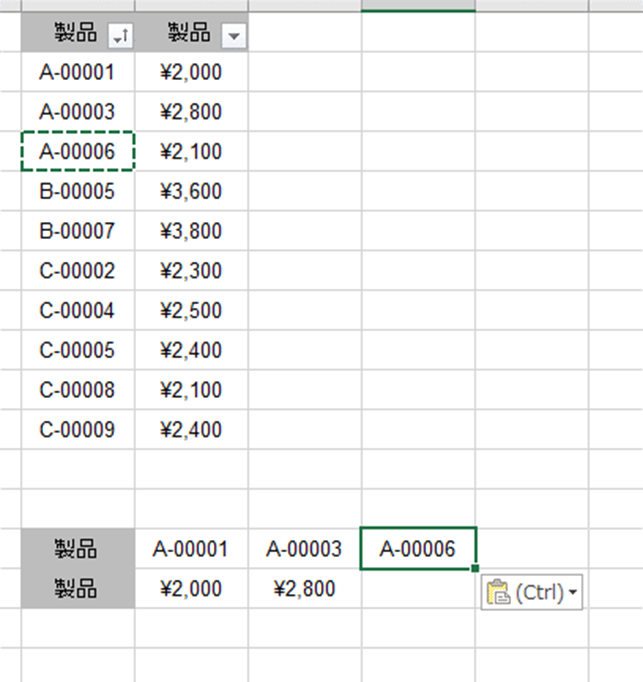This screenshot has height=682, width=643.
Task: Select cell C-00002
Action: click(x=78, y=271)
